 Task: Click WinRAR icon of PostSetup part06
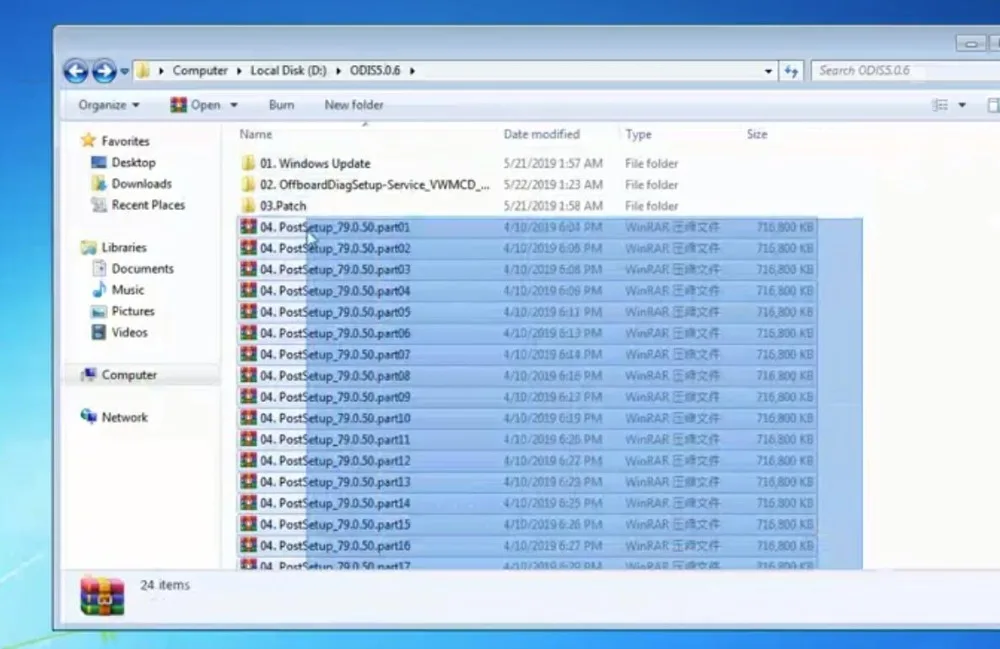click(x=249, y=333)
